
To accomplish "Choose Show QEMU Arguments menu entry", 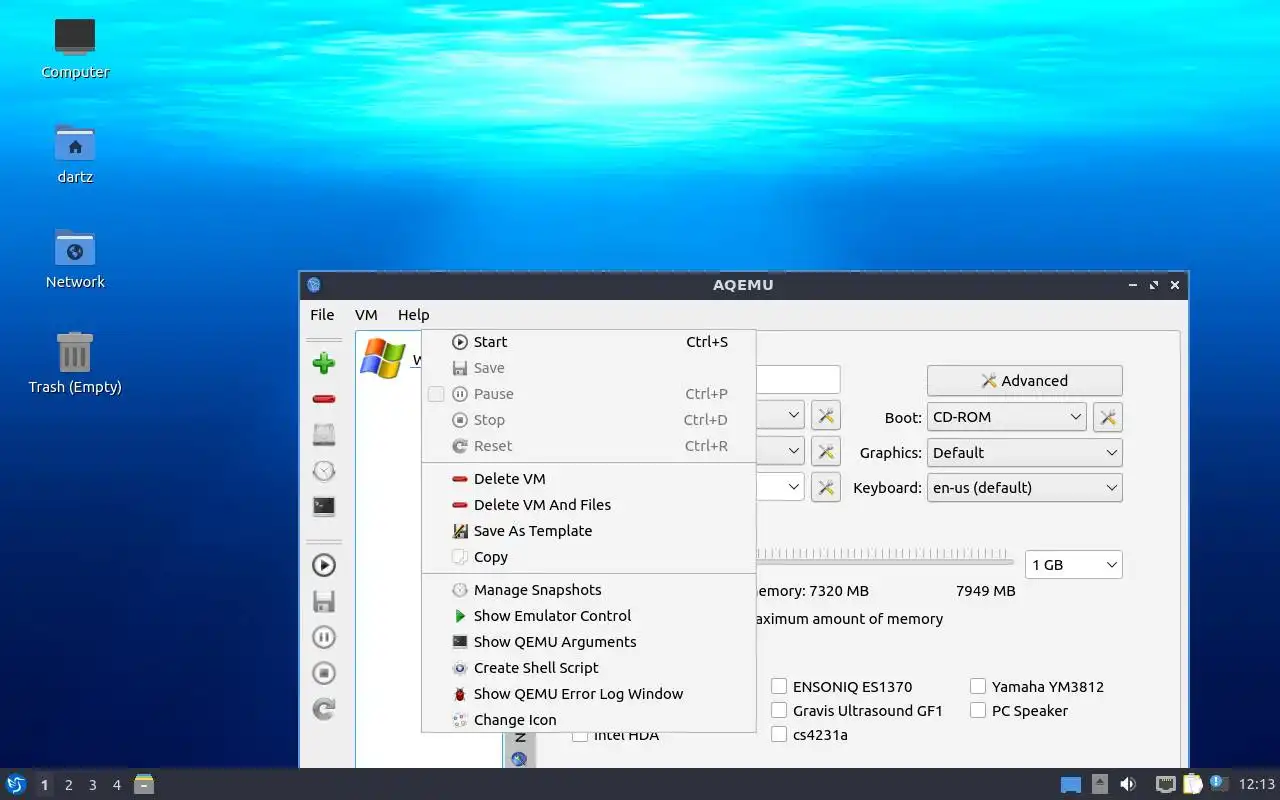I will click(588, 642).
